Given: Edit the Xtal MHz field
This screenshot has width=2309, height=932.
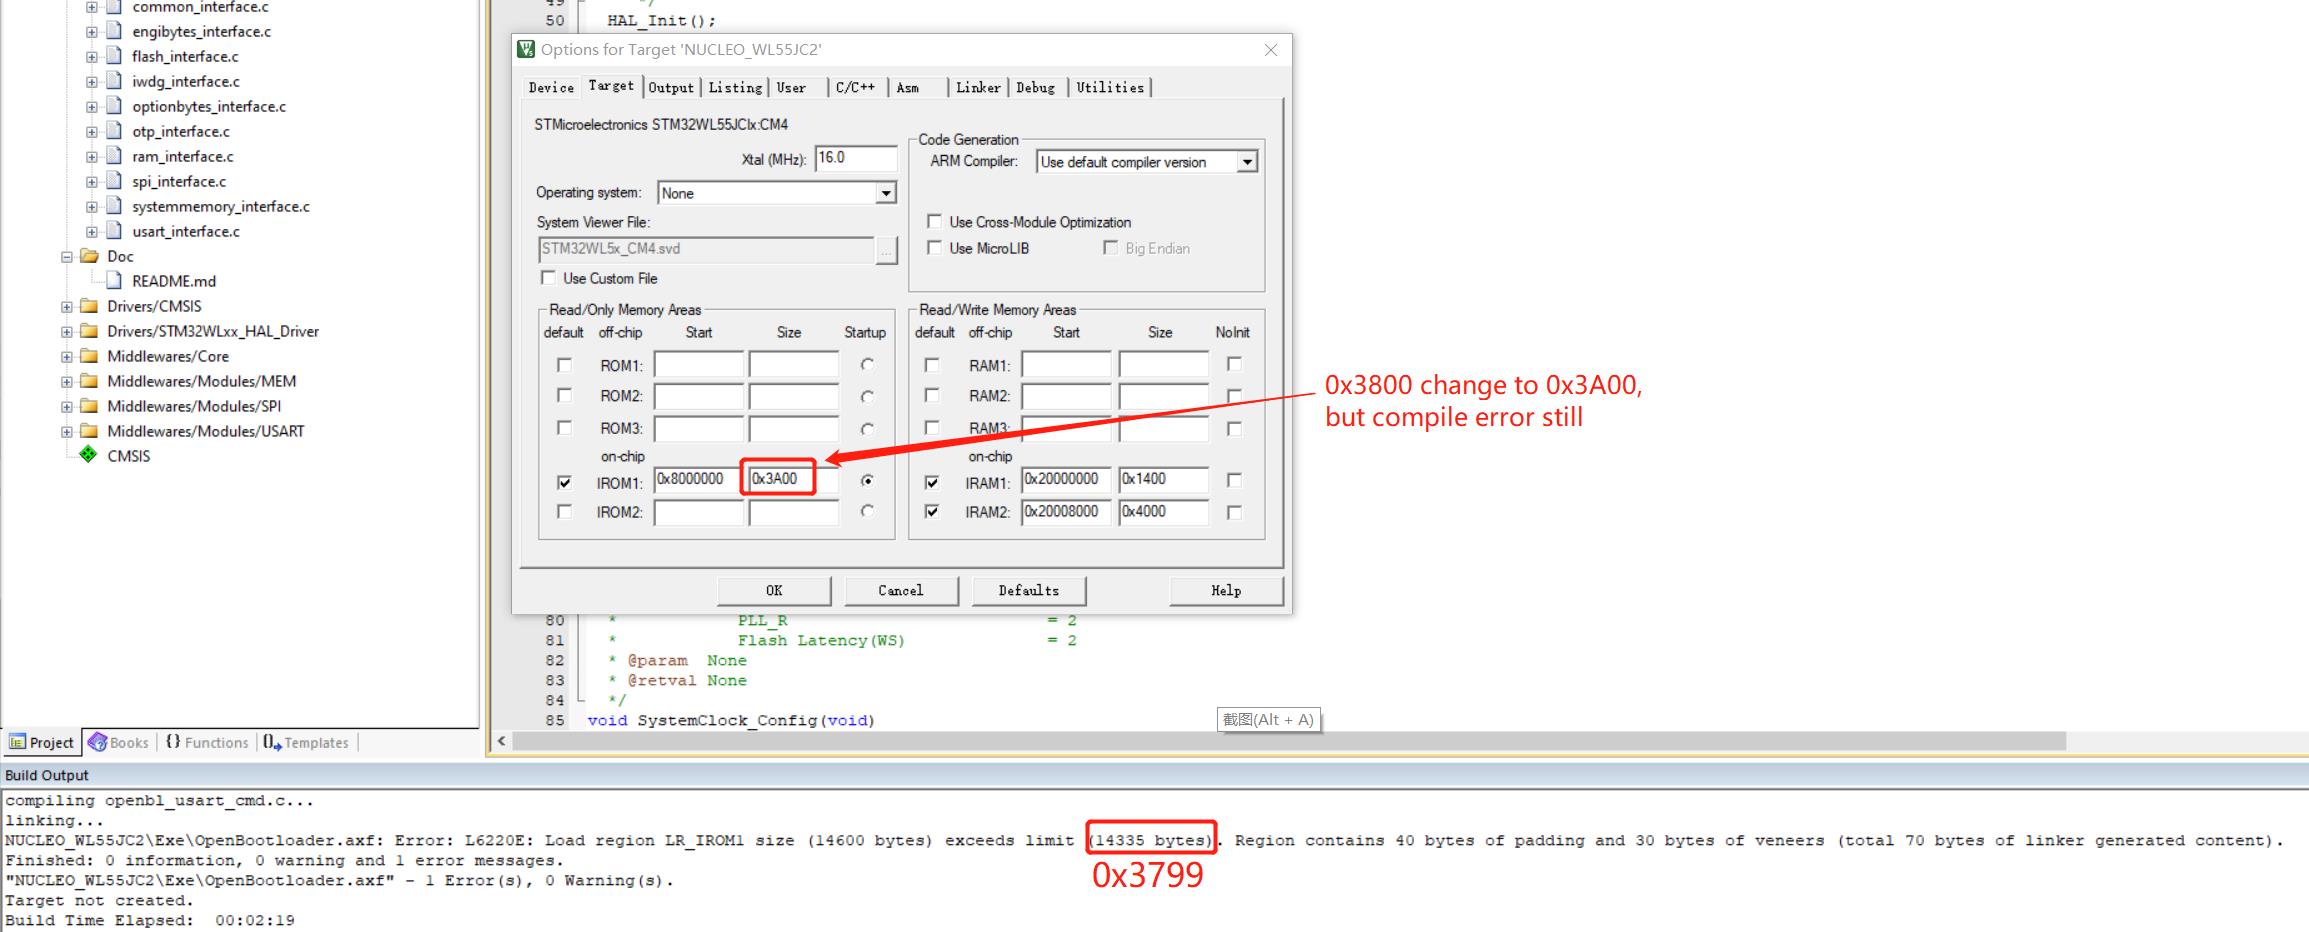Looking at the screenshot, I should 856,158.
